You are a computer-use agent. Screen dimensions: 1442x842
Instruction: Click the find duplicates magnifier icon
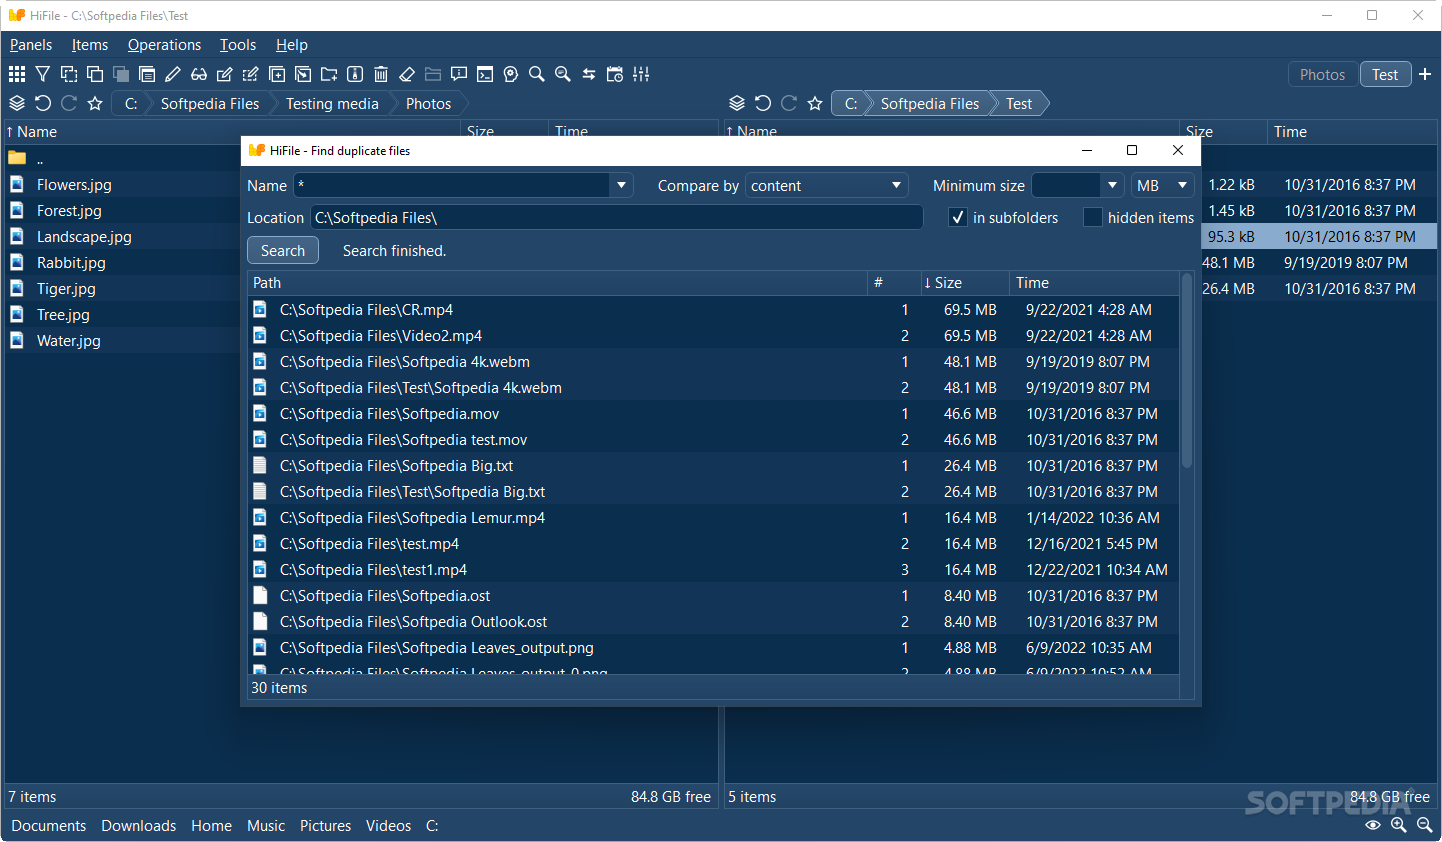tap(563, 74)
